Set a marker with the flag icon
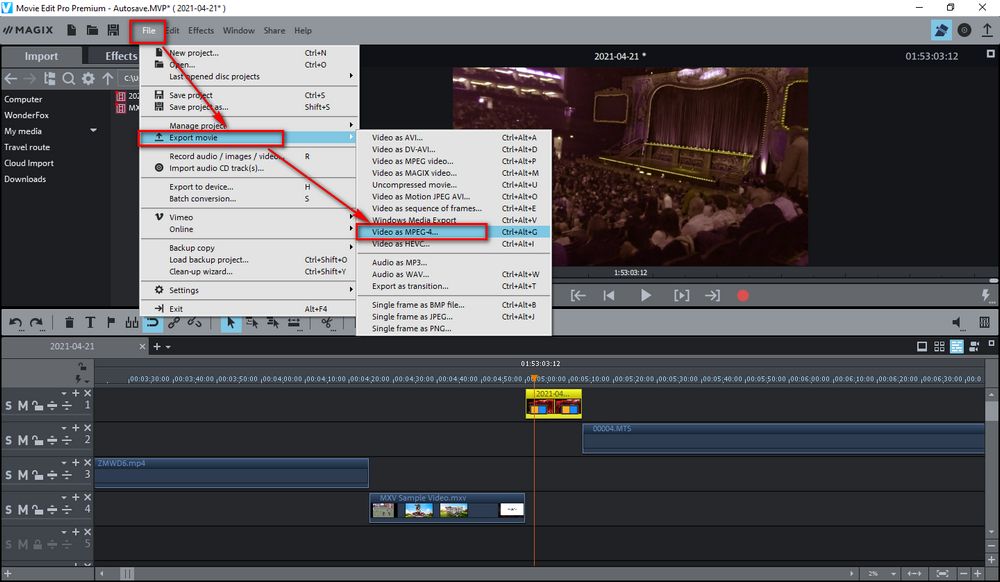 pos(111,323)
